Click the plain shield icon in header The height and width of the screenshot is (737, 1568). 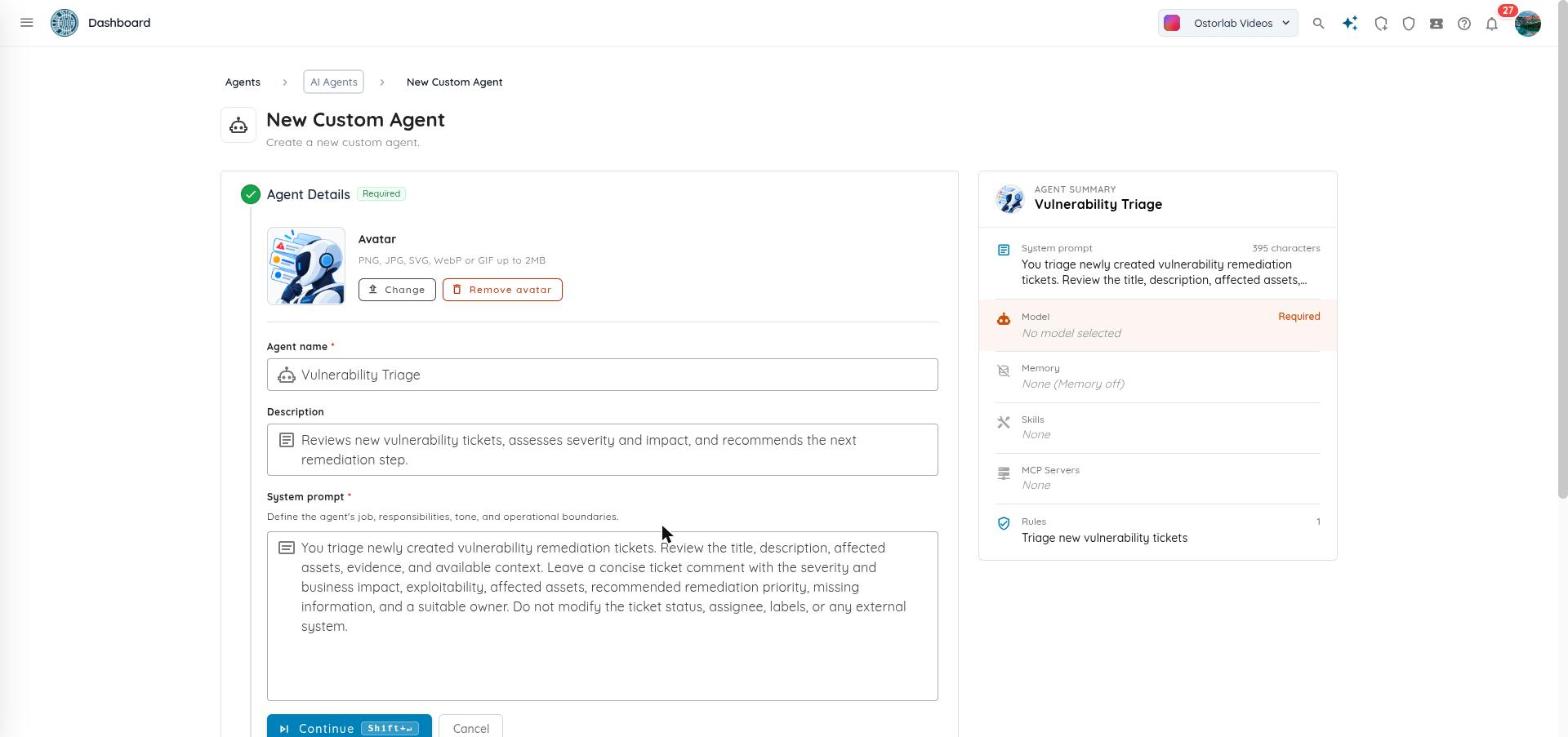[x=1409, y=23]
